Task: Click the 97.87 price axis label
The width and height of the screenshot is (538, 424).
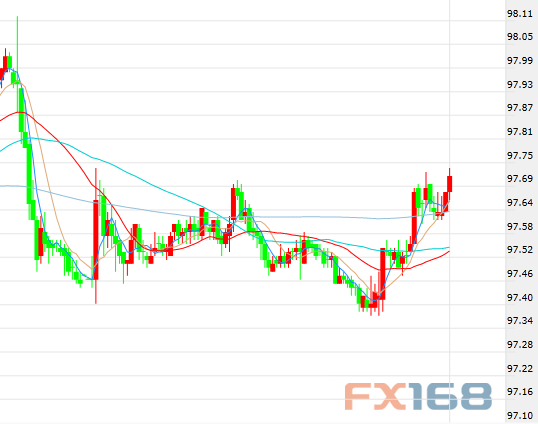Action: 520,107
